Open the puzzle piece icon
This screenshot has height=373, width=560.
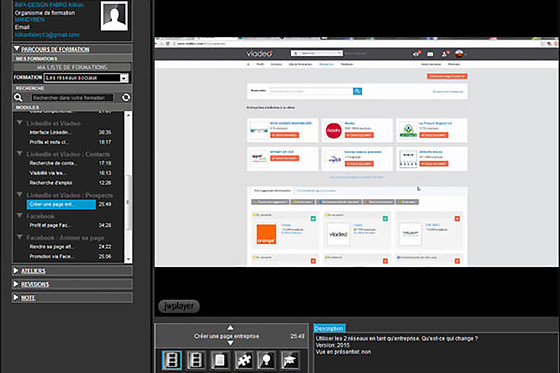point(244,360)
